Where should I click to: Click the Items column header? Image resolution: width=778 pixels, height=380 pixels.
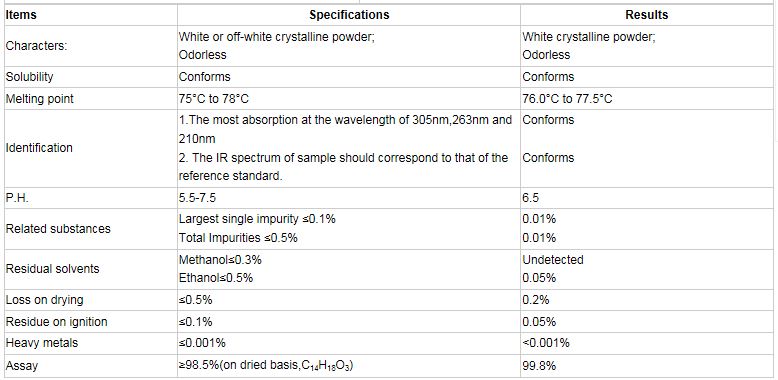[x=21, y=15]
